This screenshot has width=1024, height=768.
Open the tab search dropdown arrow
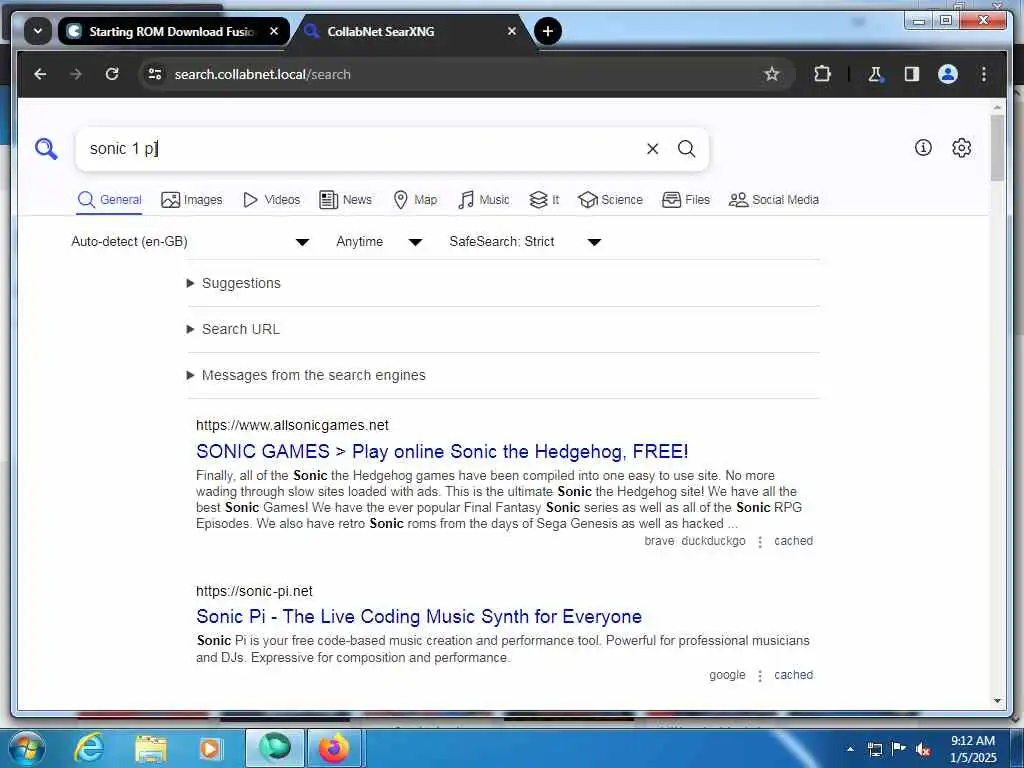[x=38, y=31]
